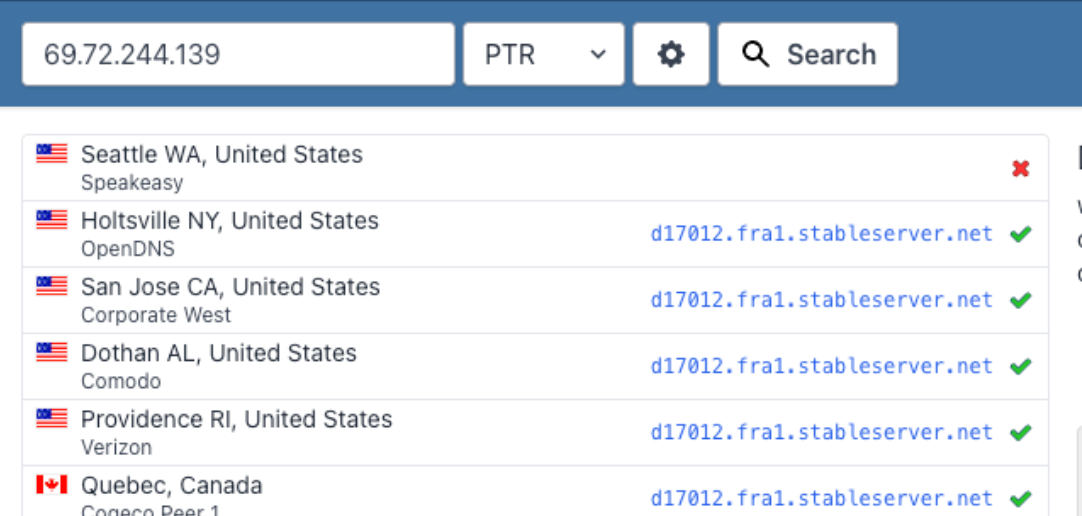Click the green checkmark for Holtsville NY
Screen dimensions: 1082x516
tap(1020, 235)
